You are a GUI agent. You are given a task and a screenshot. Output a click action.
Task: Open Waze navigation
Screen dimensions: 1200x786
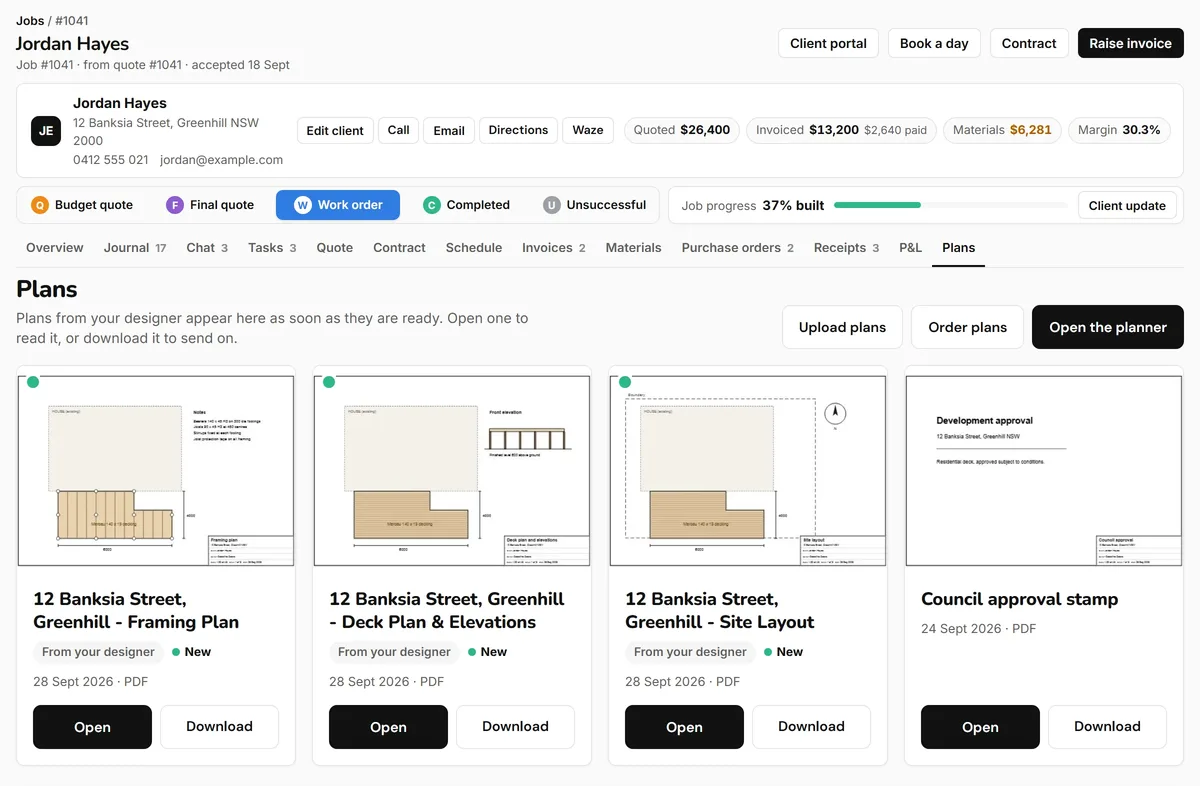pos(588,130)
